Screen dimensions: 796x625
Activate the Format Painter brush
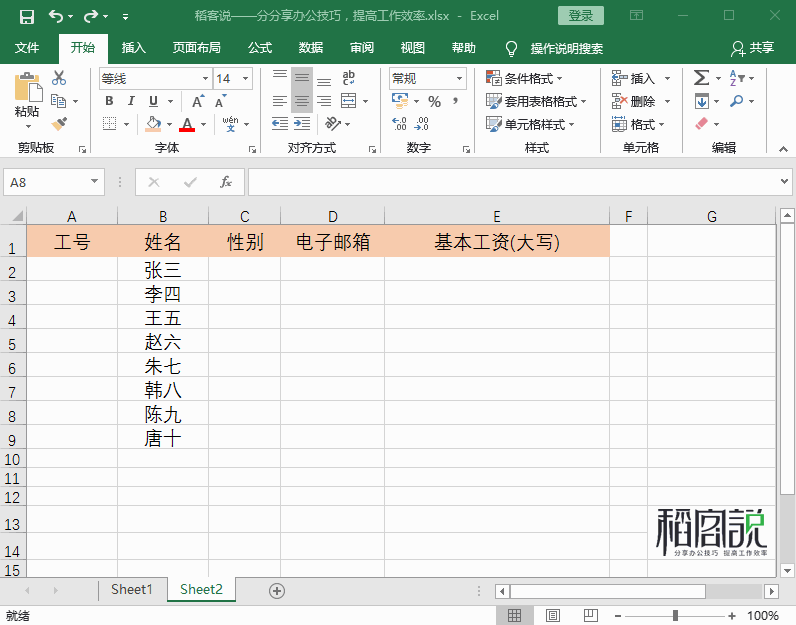pyautogui.click(x=59, y=124)
